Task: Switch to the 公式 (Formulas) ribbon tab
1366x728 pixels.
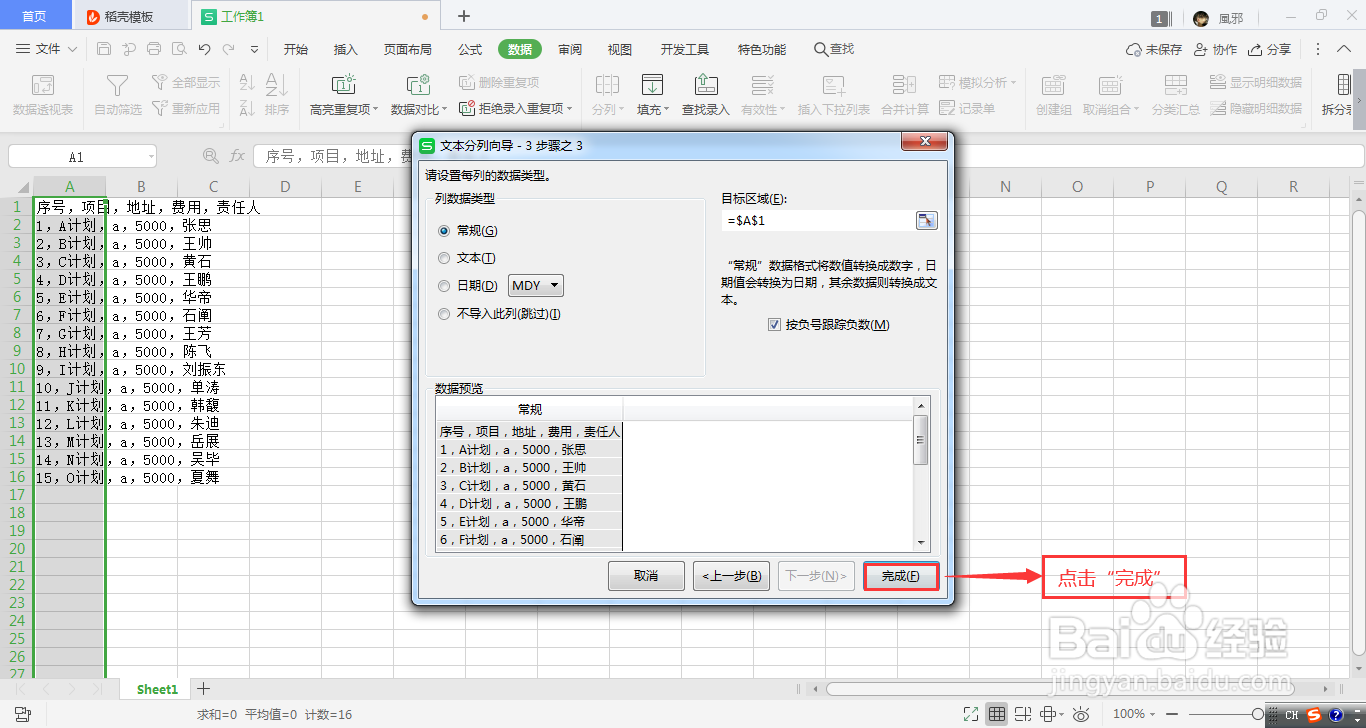Action: point(469,48)
